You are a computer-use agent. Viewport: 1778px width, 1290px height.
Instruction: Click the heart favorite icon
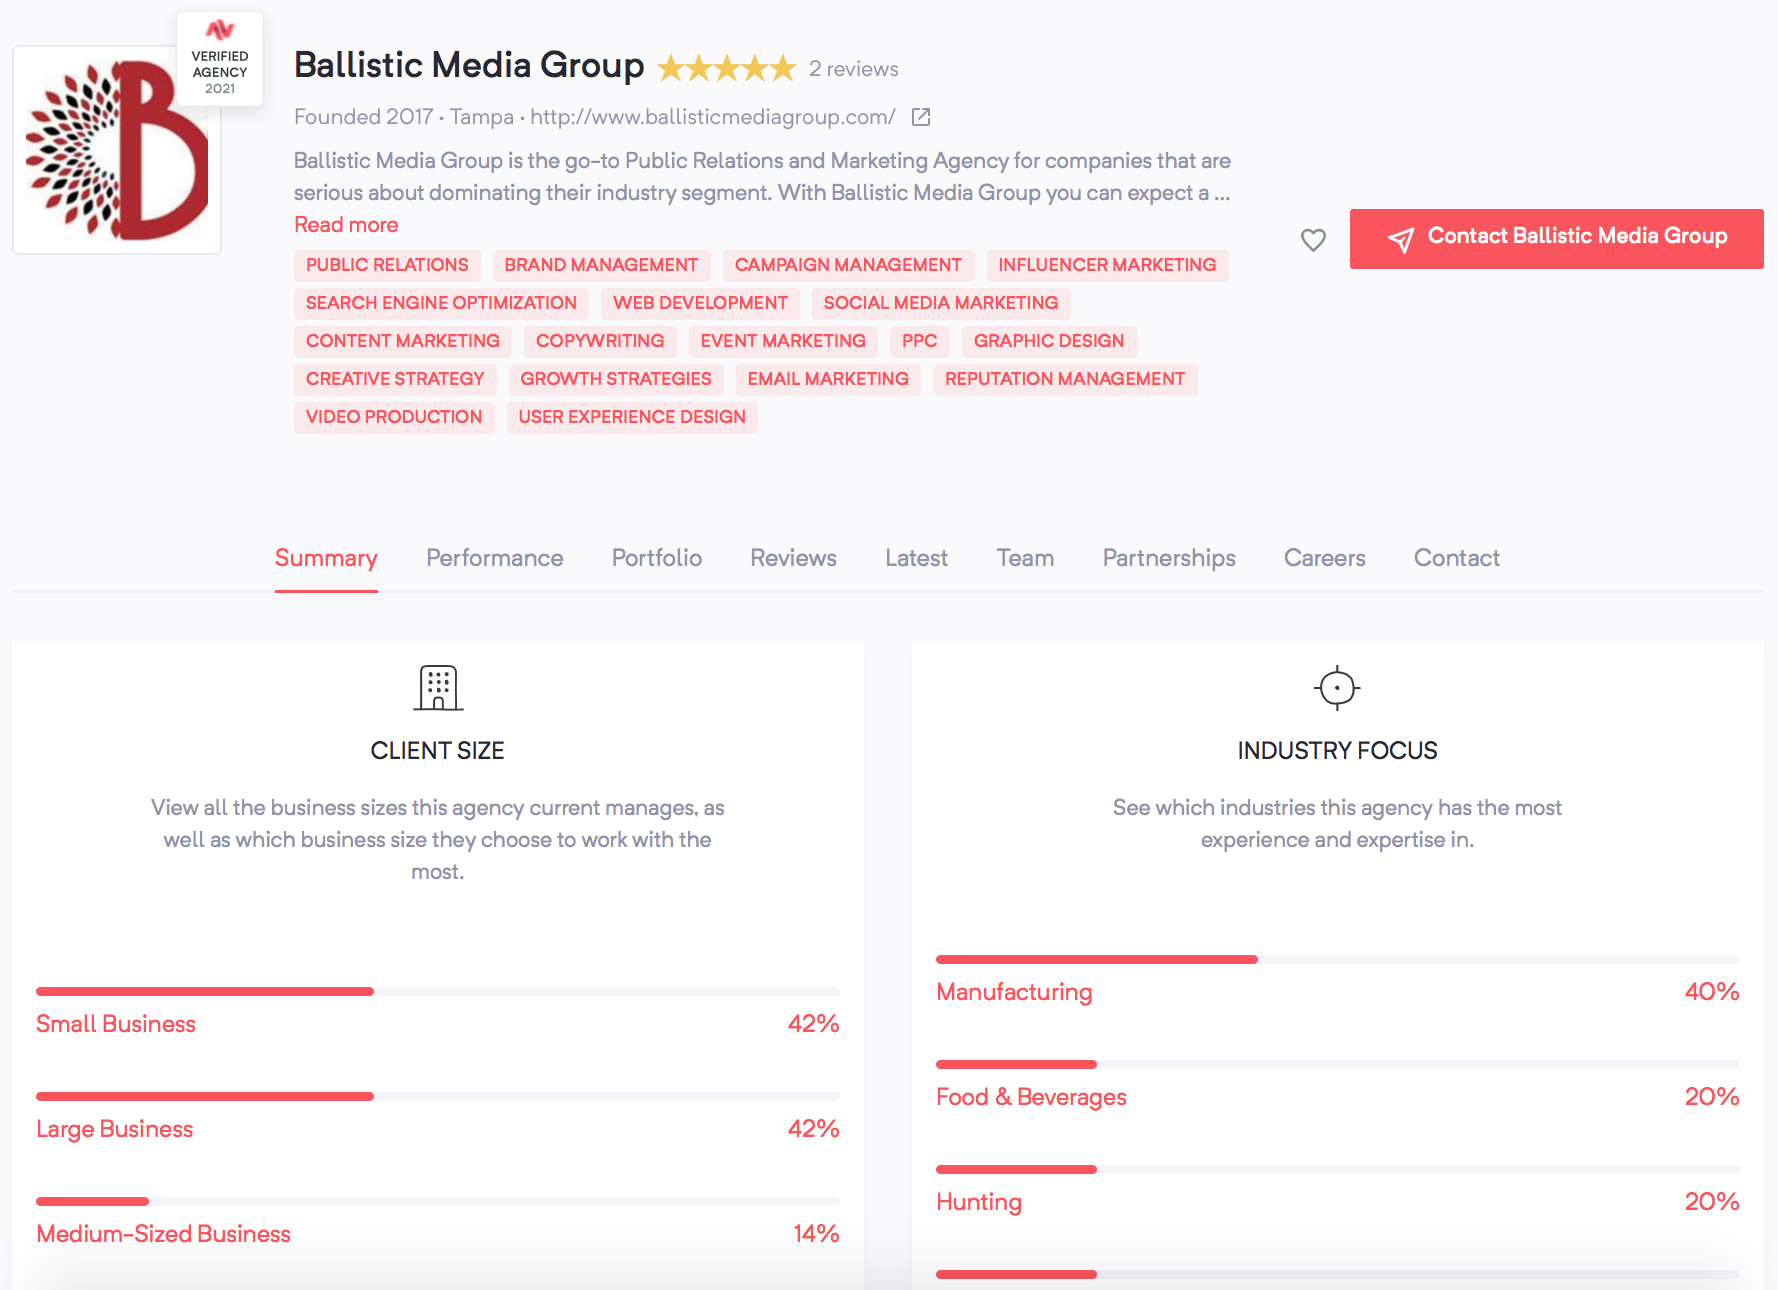(x=1313, y=240)
